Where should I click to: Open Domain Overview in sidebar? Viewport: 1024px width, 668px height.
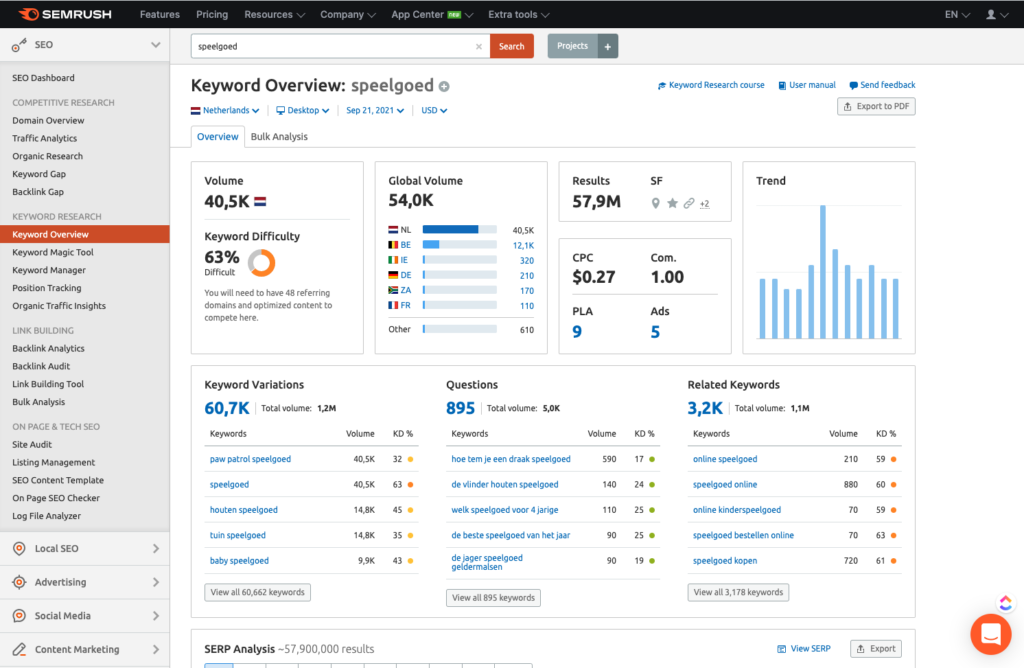coord(48,120)
